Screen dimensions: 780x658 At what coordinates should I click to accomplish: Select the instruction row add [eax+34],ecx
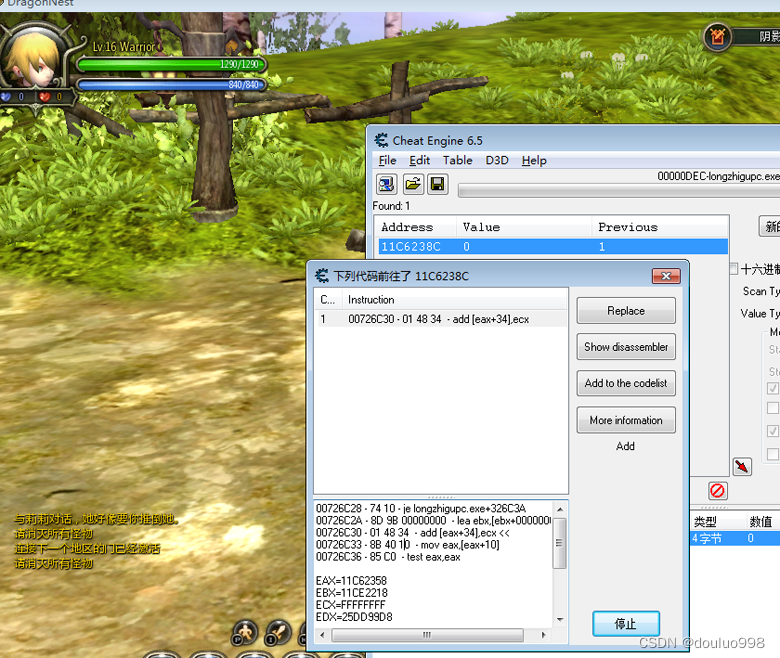[441, 319]
